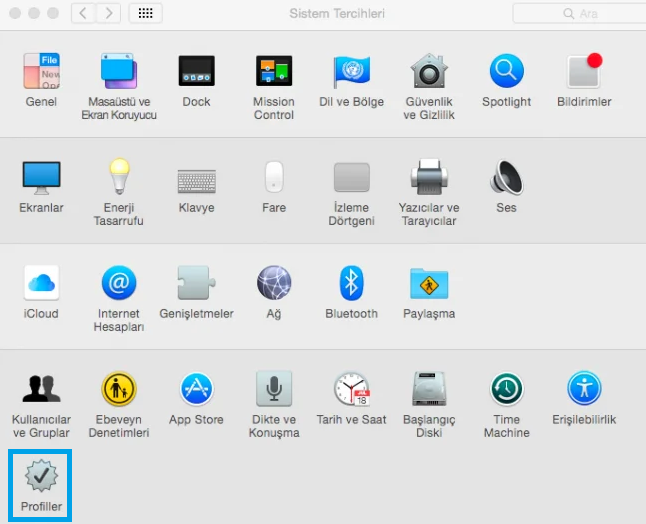Open iCloud preferences pane

pyautogui.click(x=41, y=284)
